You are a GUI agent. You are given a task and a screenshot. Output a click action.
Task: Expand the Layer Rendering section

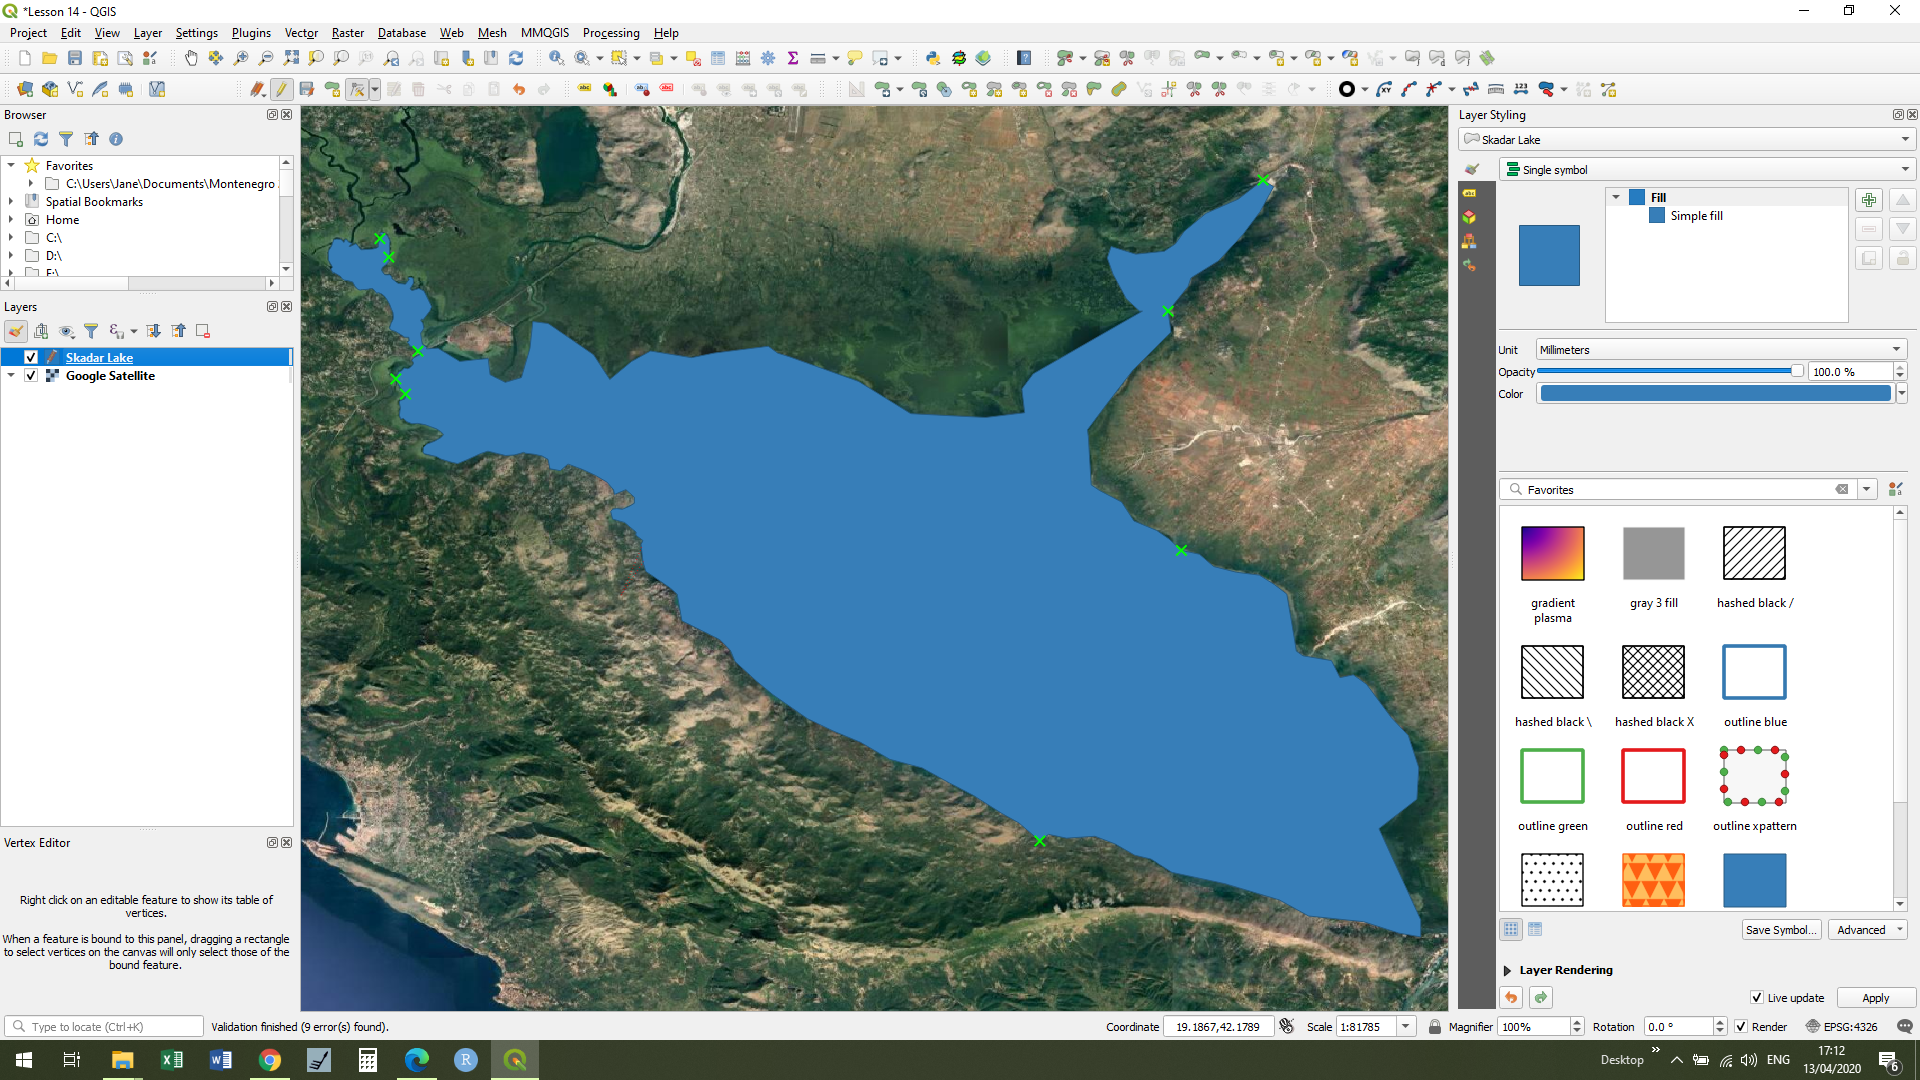coord(1508,970)
